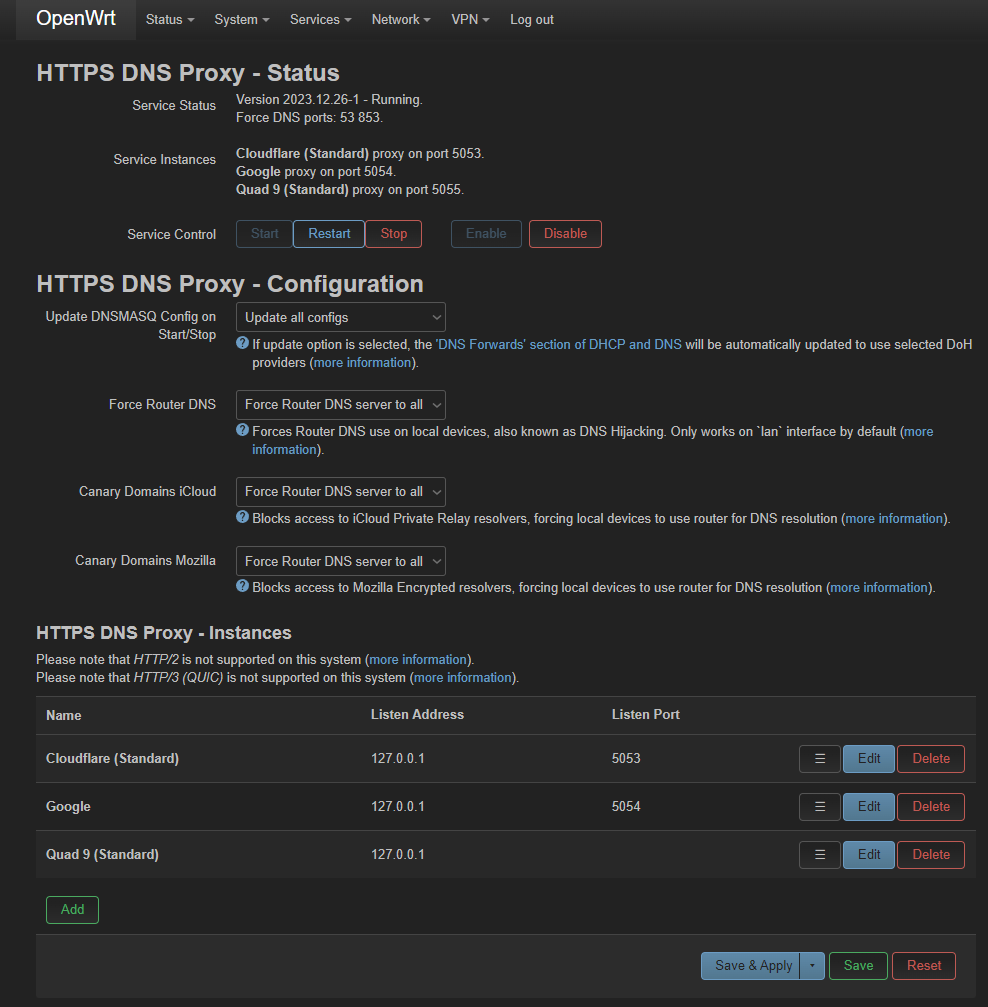Screen dimensions: 988x1007
Task: Click the 127.0.0.1 address in Google row
Action: [398, 807]
